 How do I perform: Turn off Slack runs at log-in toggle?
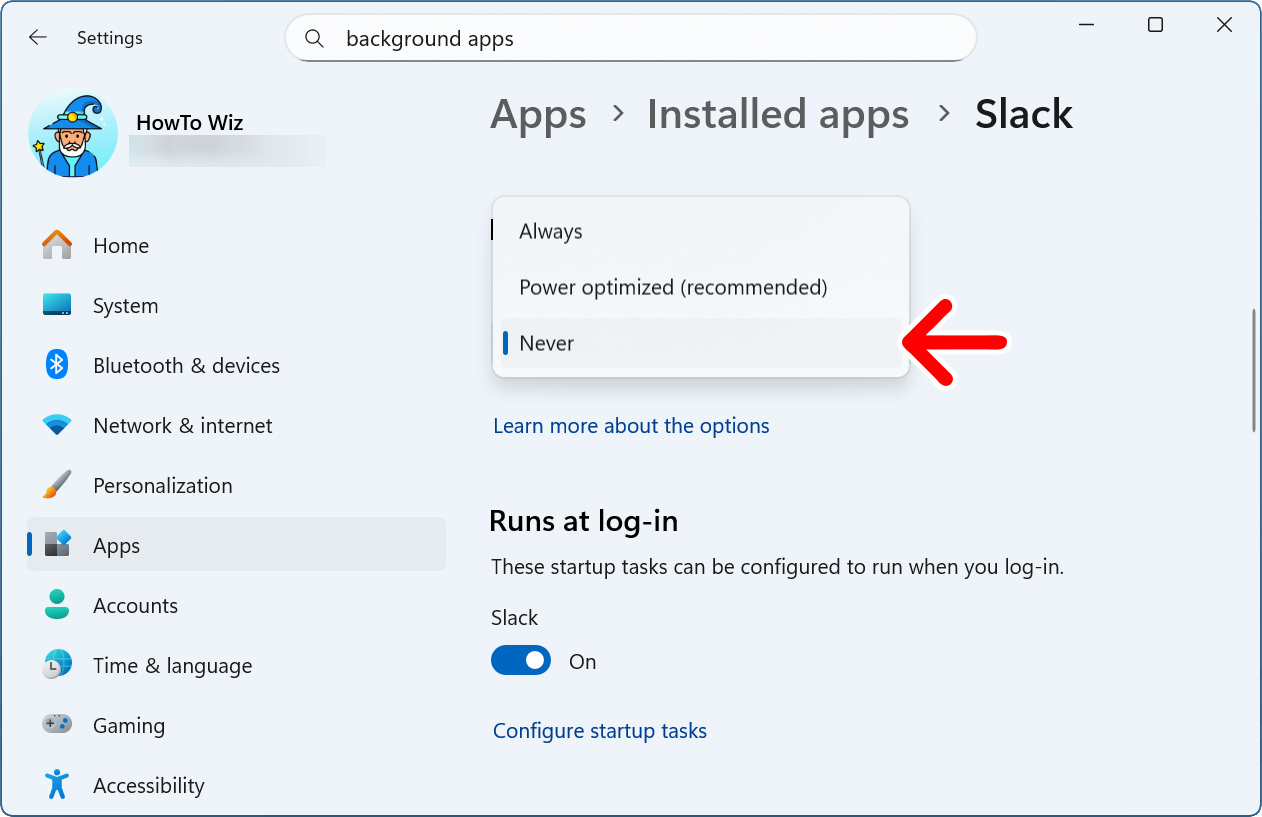520,661
